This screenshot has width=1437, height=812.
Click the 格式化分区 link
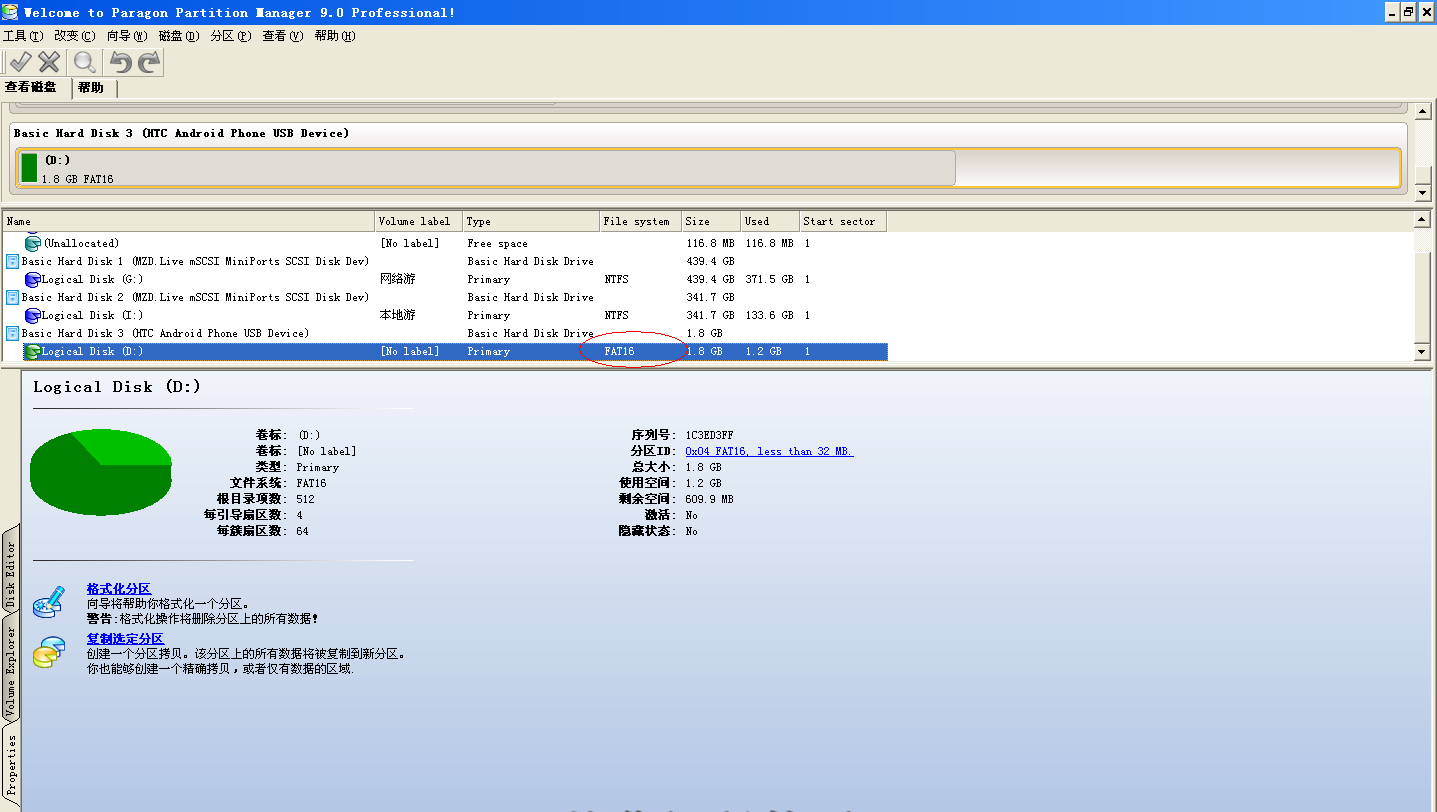(118, 589)
